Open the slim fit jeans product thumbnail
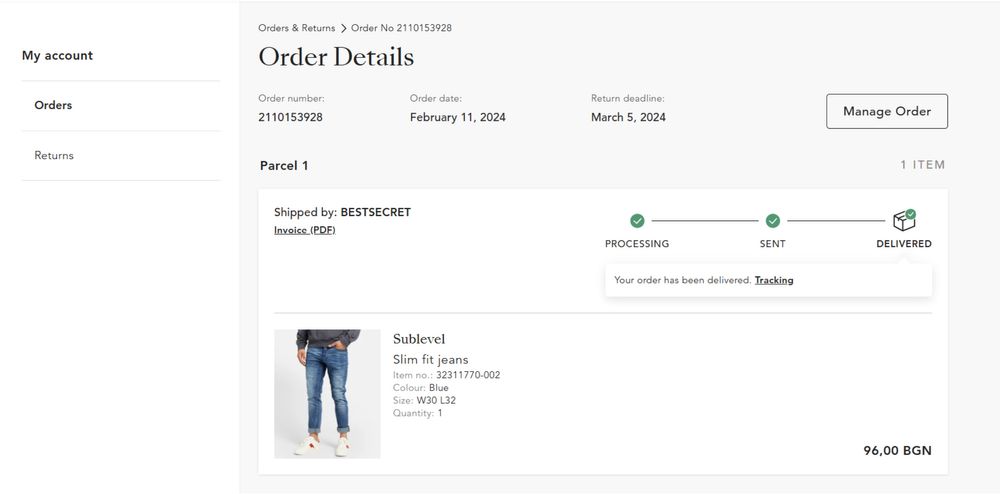Screen dimensions: 1000x494 point(327,393)
